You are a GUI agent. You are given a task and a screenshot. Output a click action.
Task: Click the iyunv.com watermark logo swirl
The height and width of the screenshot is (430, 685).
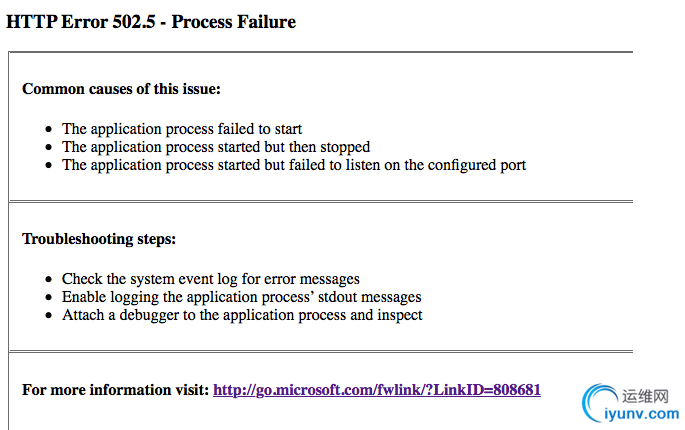click(599, 402)
